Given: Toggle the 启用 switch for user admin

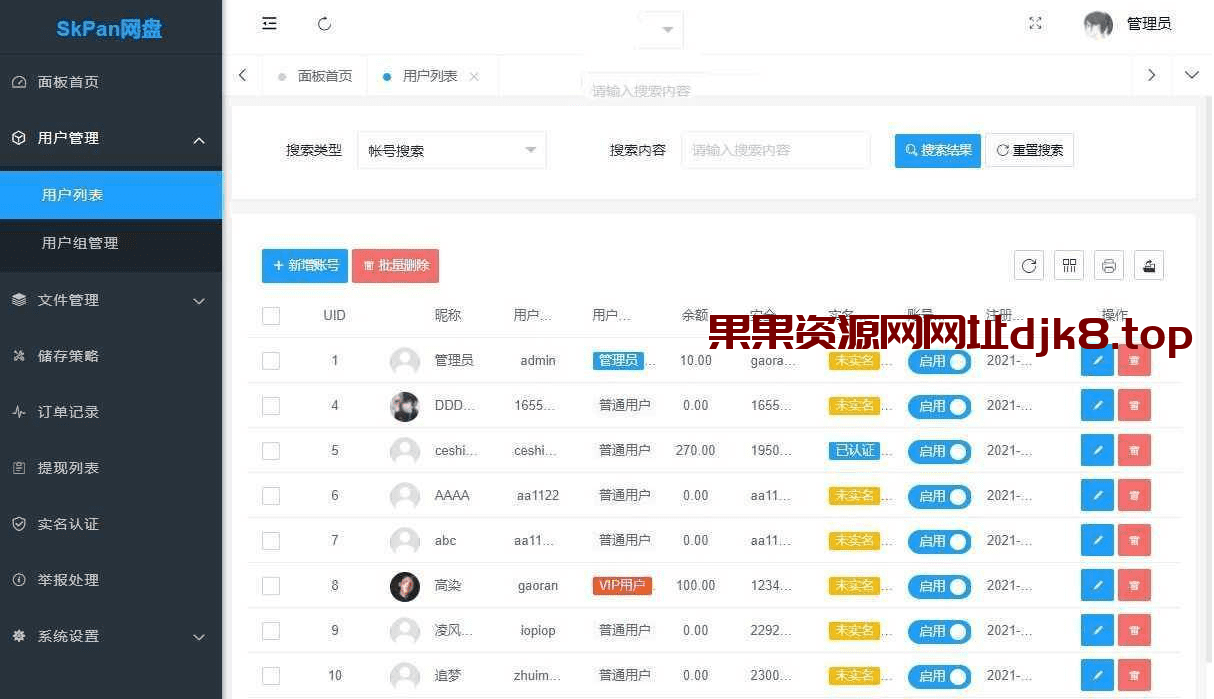Looking at the screenshot, I should 939,361.
